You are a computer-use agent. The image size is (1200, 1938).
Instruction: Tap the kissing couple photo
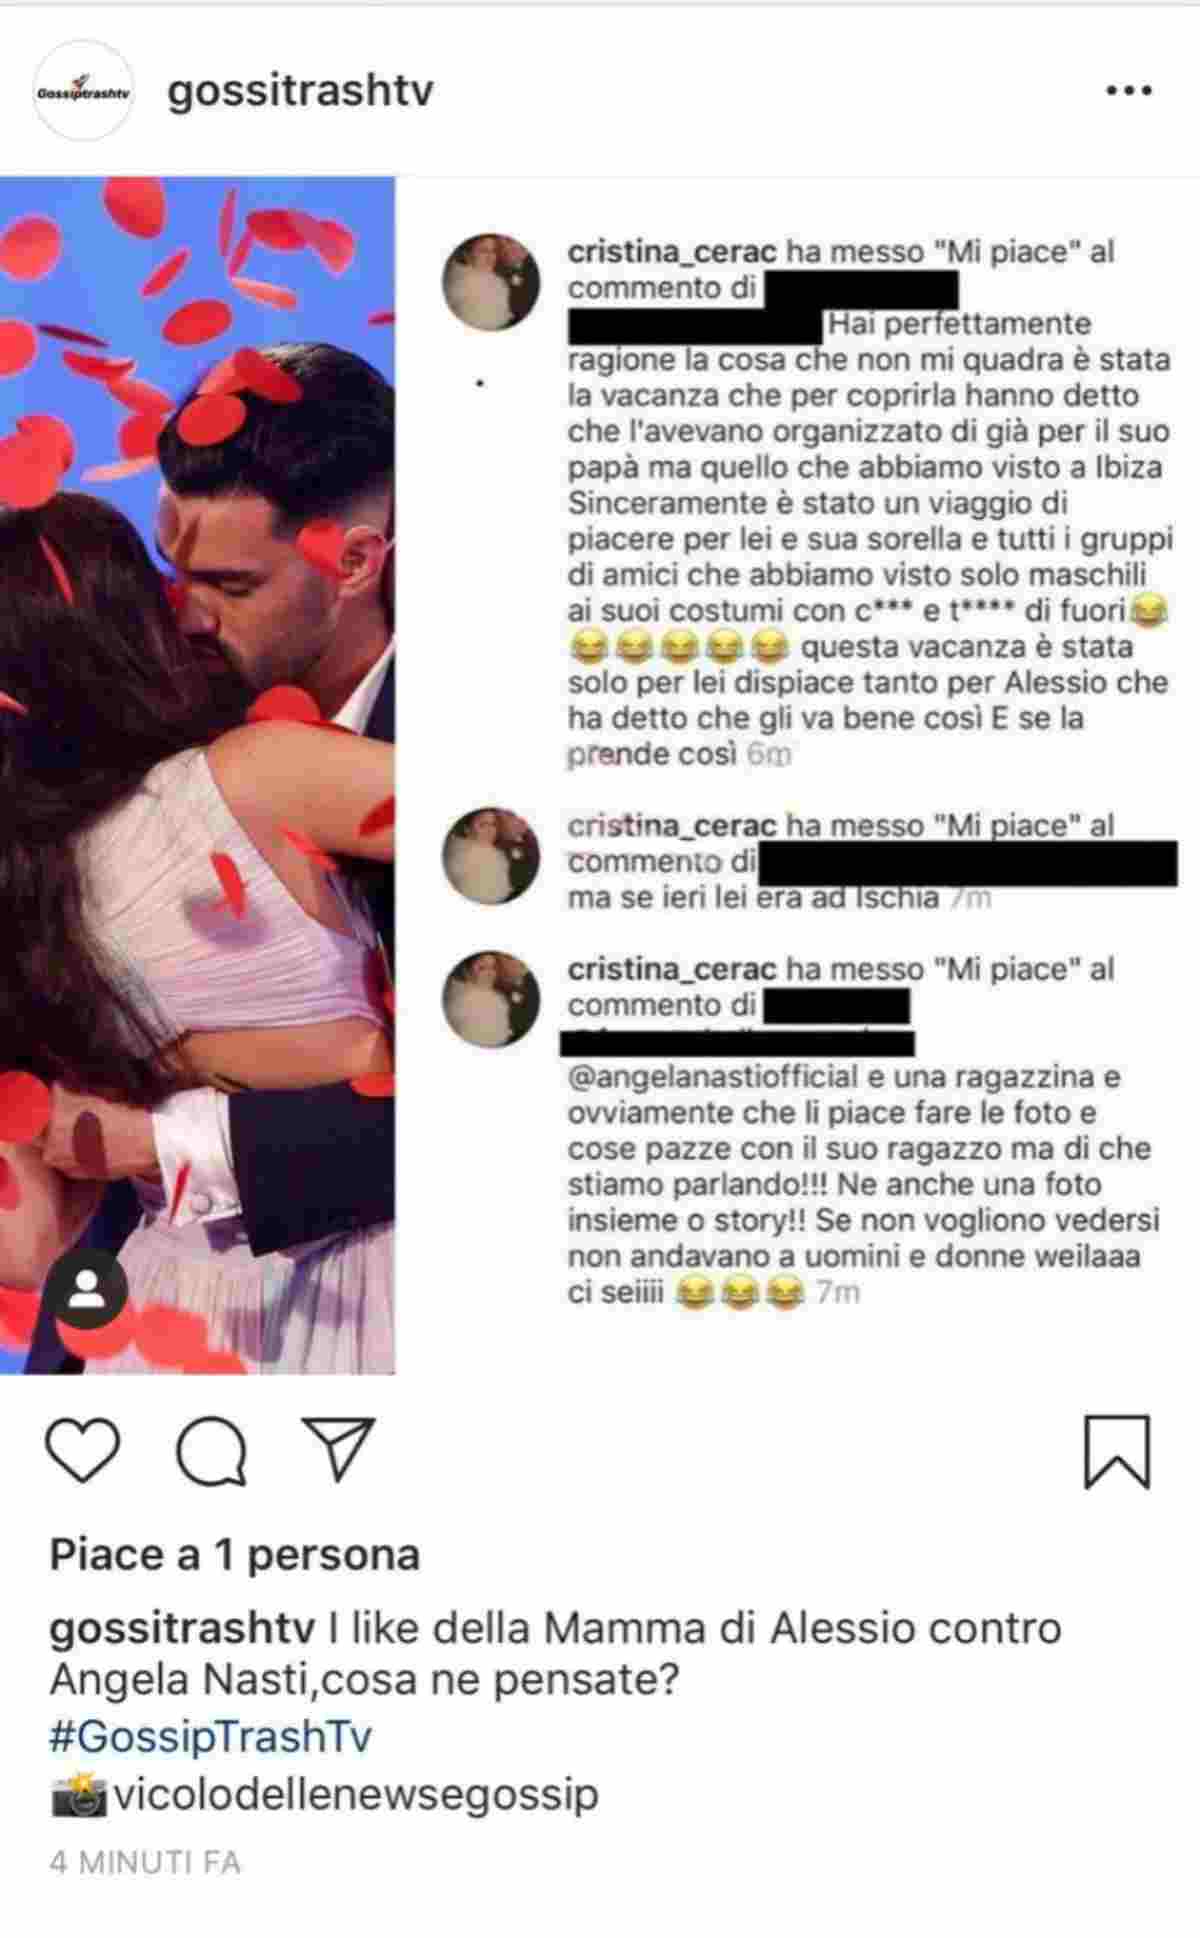point(198,775)
